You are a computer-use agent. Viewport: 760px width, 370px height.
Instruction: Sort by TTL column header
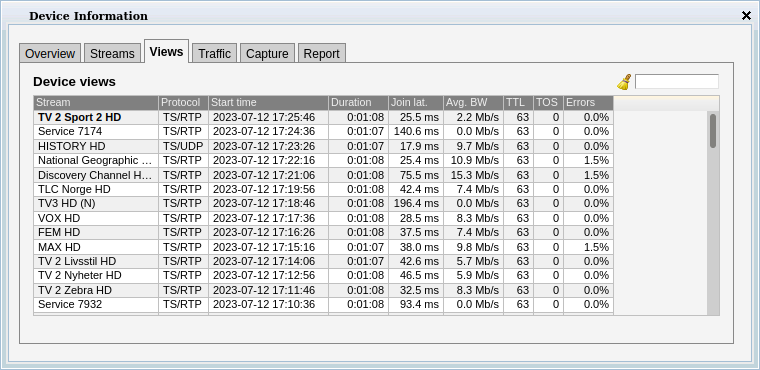click(518, 103)
